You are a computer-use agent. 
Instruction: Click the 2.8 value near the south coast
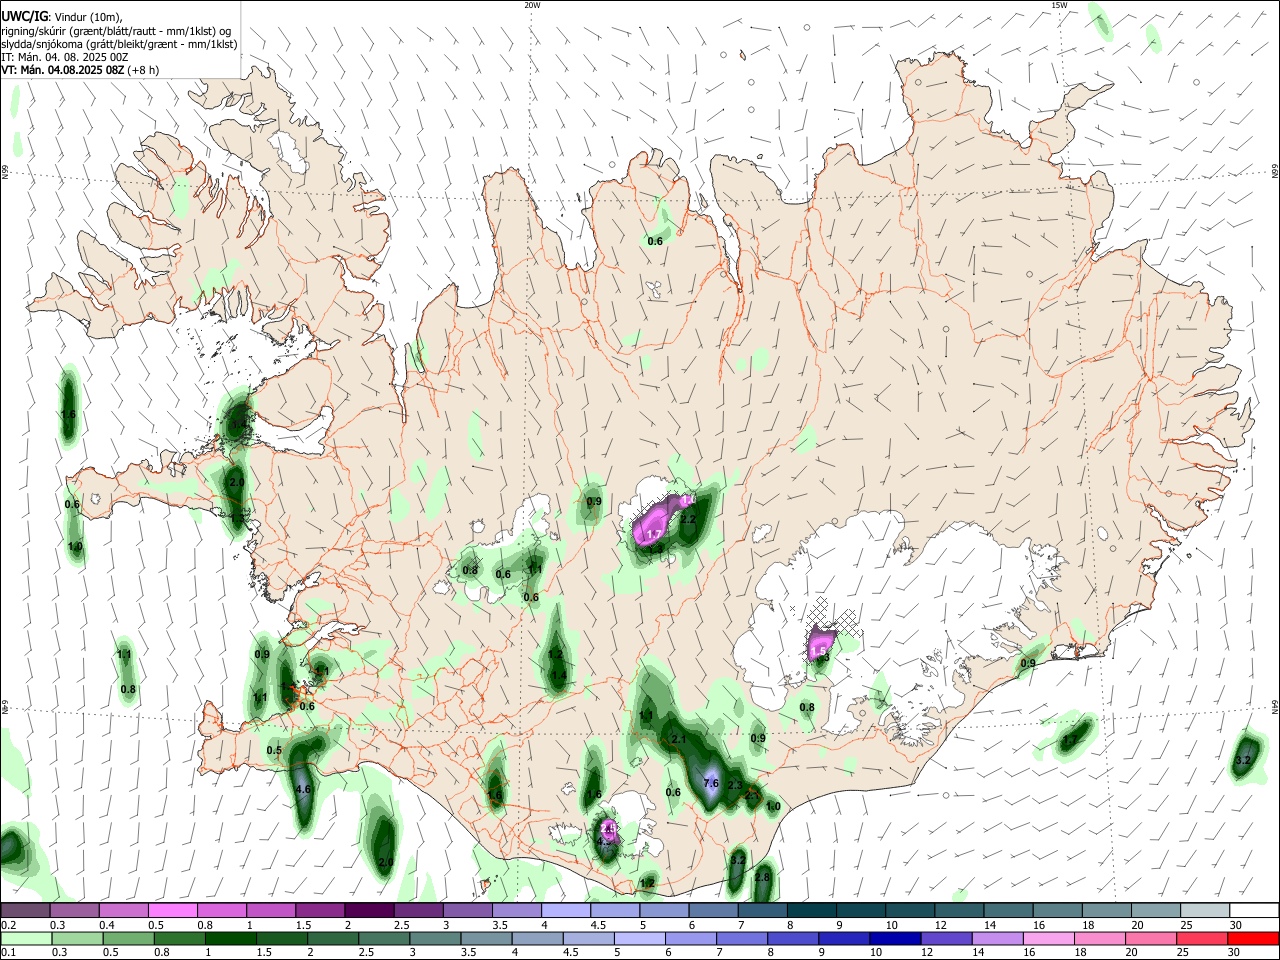pos(762,877)
